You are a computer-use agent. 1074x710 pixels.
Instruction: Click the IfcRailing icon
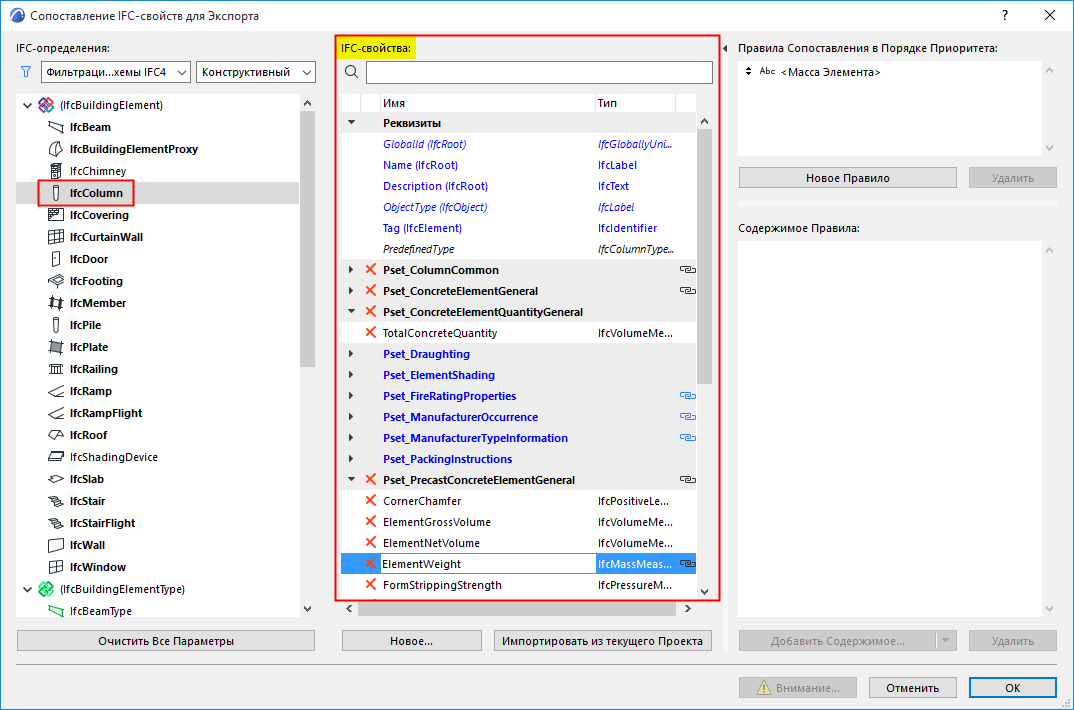click(x=55, y=369)
